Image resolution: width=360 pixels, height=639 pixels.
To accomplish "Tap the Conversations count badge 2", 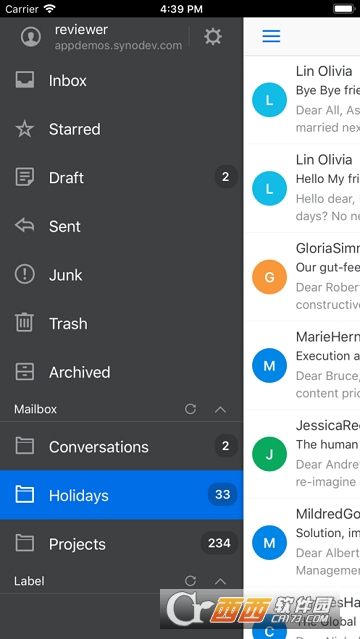I will point(226,445).
